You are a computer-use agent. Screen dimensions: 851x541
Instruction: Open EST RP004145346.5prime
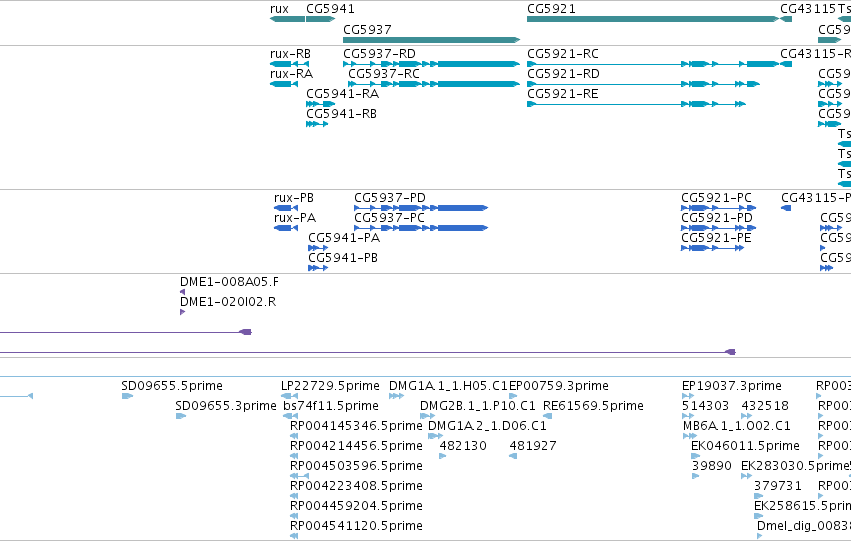pyautogui.click(x=294, y=436)
